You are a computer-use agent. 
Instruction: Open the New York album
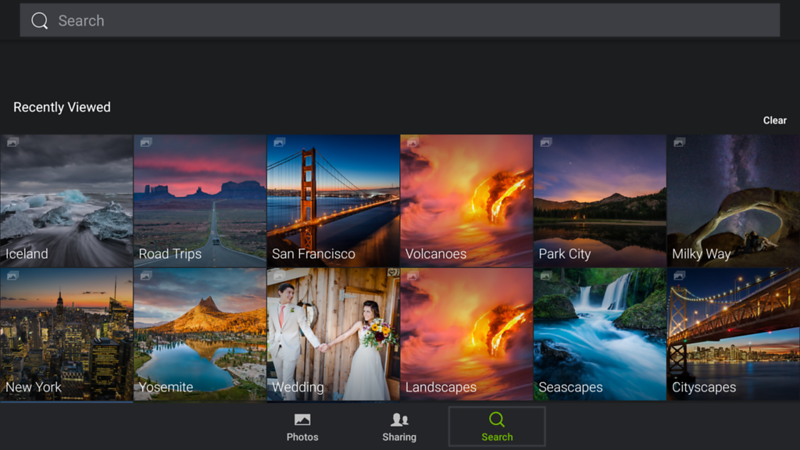[x=66, y=334]
